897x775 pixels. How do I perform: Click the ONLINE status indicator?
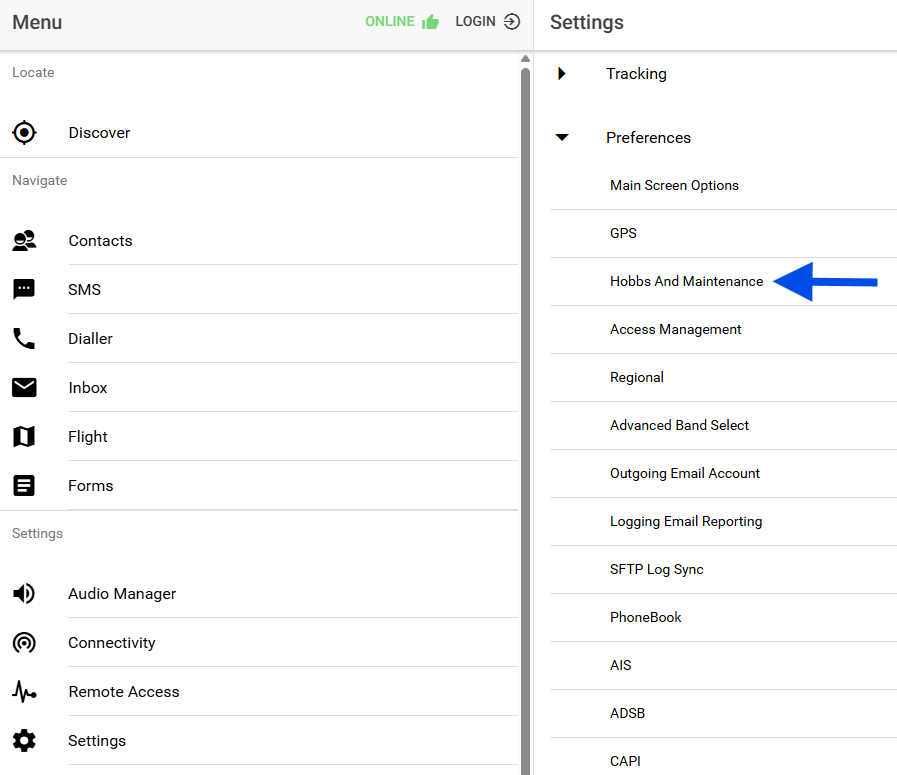tap(401, 22)
